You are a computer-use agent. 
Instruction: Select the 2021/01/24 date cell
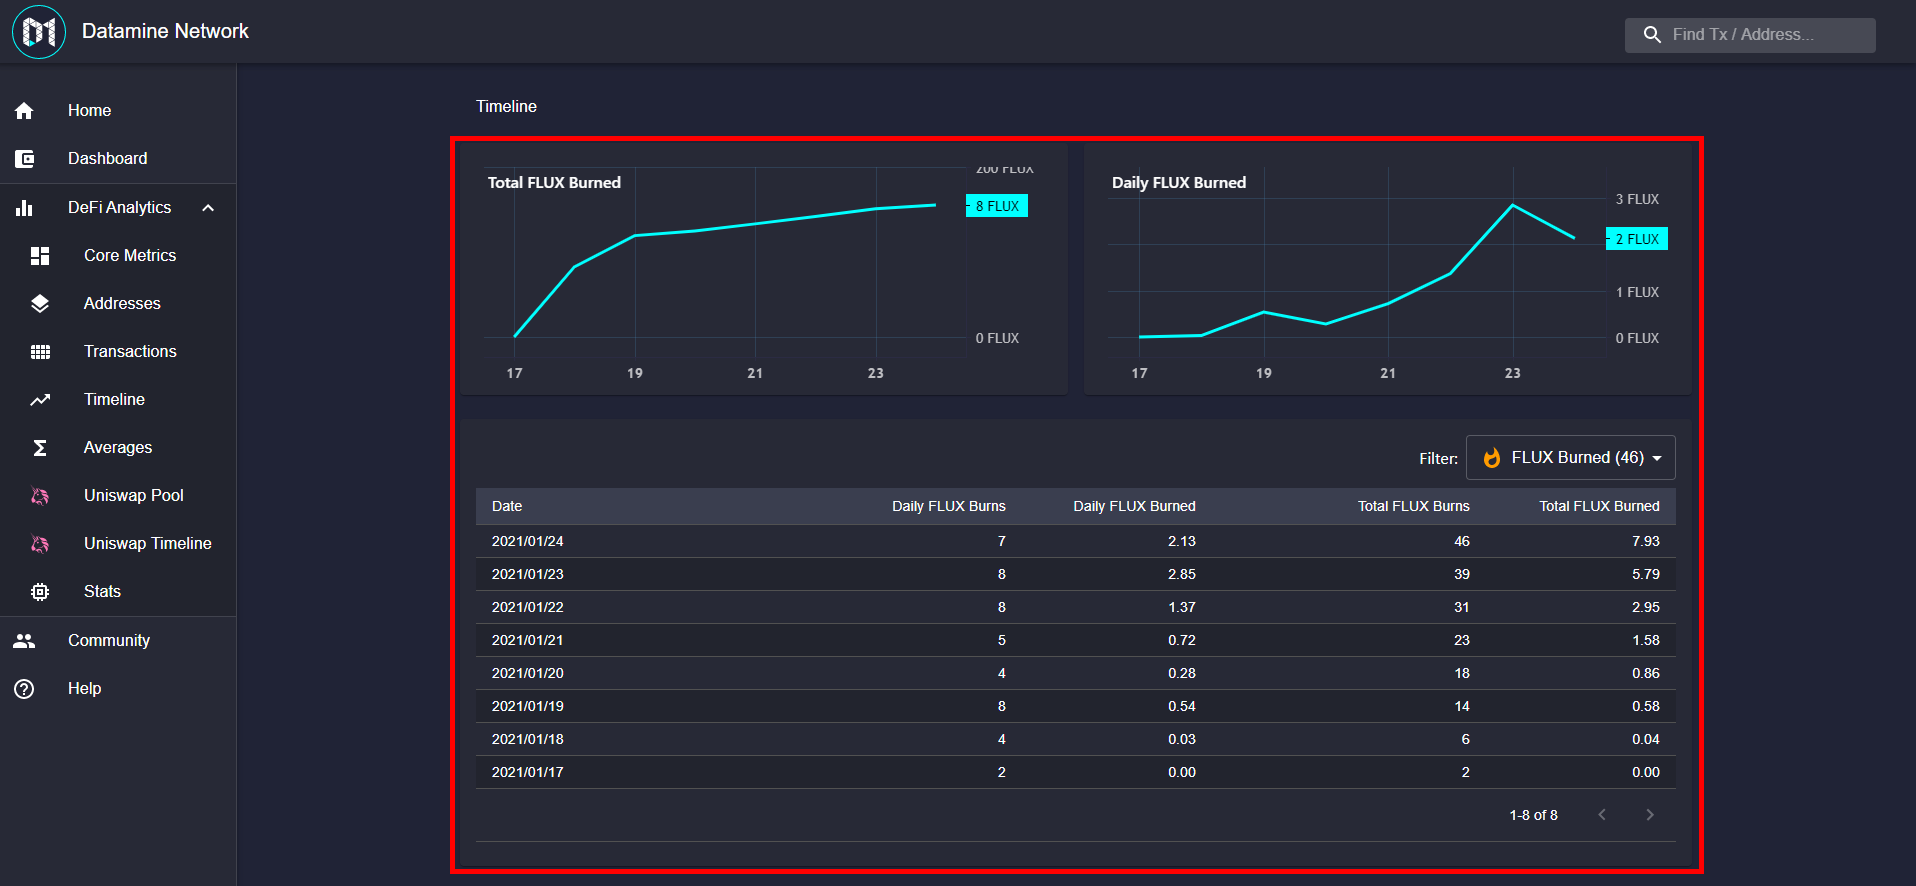[x=528, y=542]
